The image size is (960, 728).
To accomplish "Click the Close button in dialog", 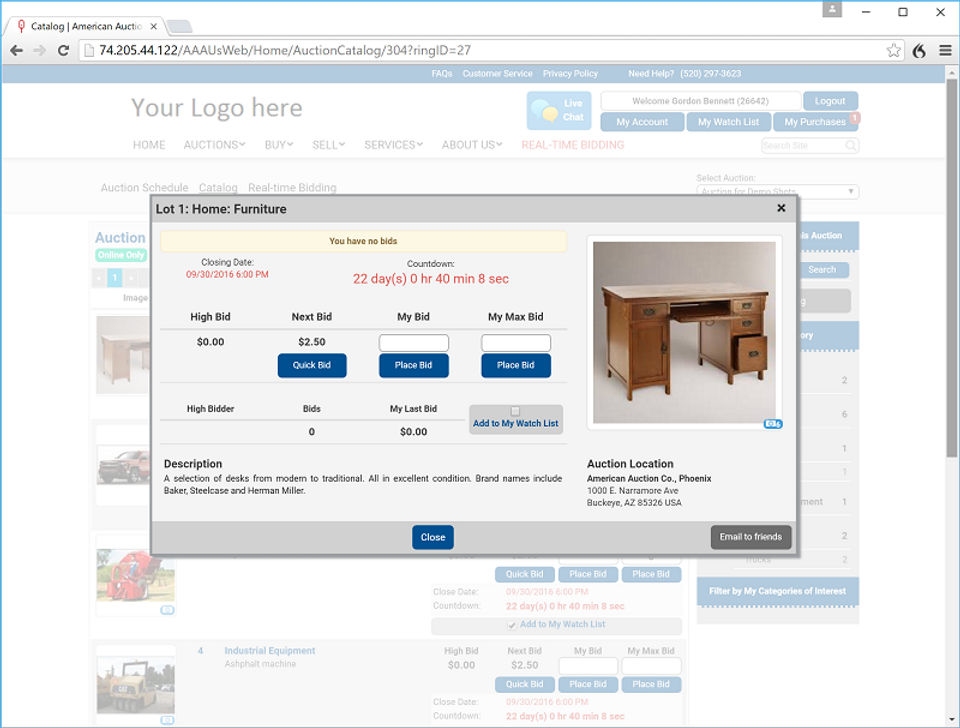I will point(433,537).
